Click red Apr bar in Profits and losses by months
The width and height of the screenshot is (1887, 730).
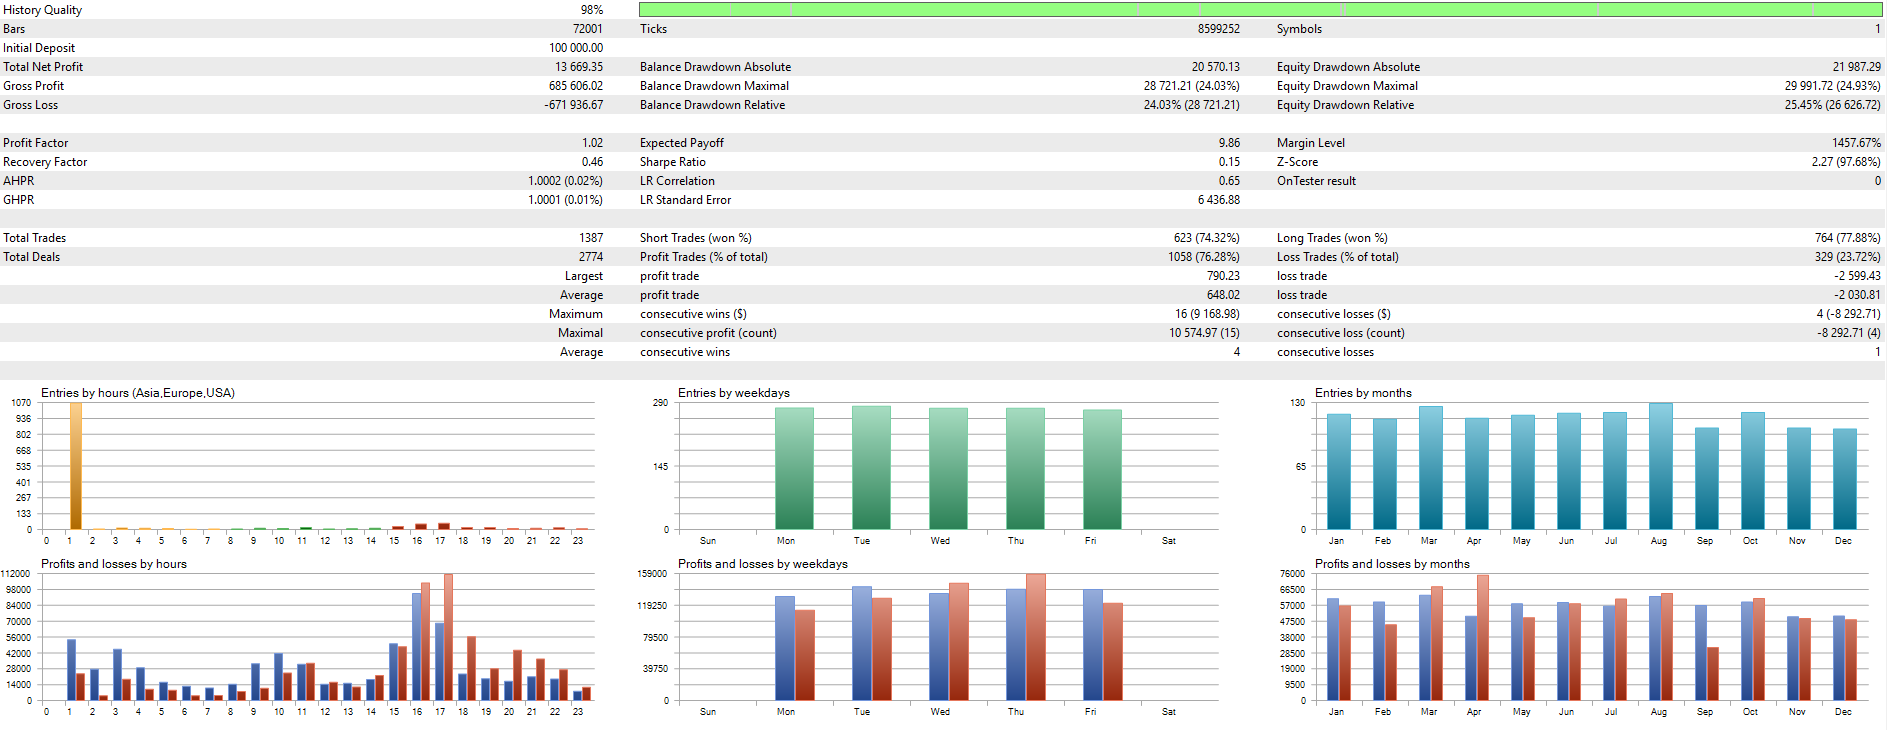(x=1482, y=637)
